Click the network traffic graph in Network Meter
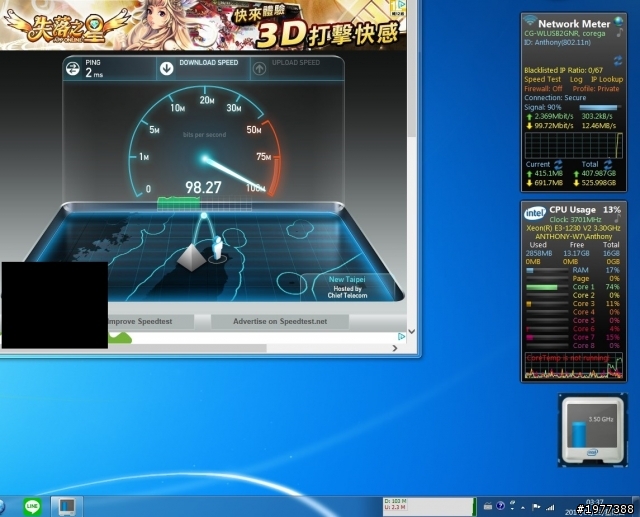This screenshot has height=517, width=640. click(x=574, y=145)
